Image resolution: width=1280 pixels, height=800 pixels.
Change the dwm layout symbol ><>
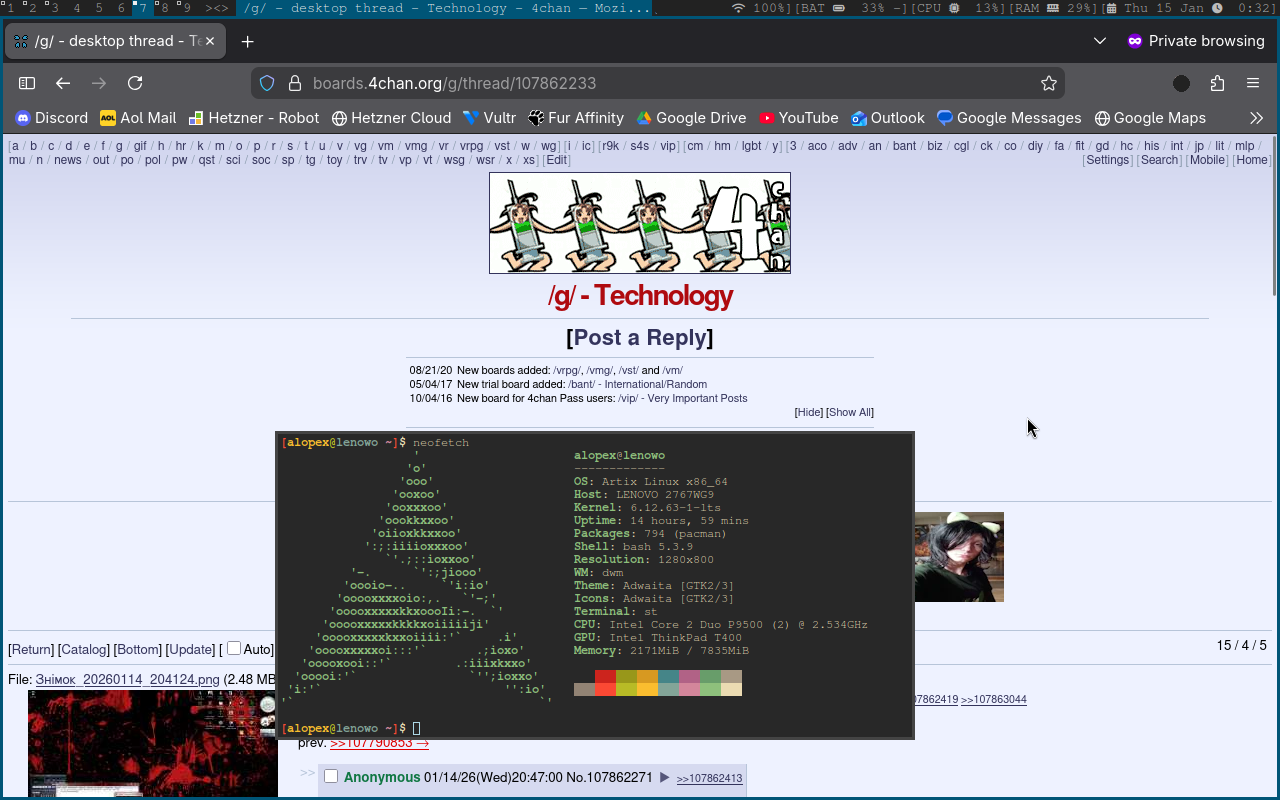click(217, 8)
